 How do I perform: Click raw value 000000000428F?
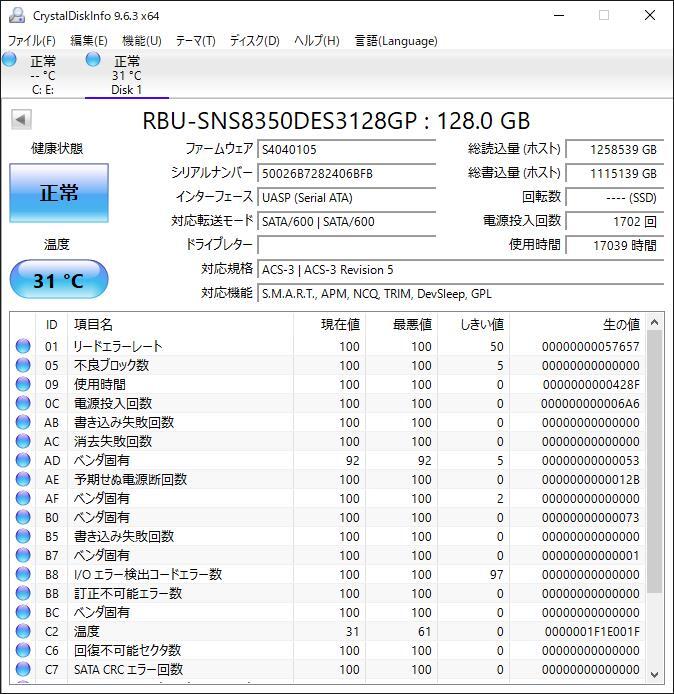click(x=591, y=384)
